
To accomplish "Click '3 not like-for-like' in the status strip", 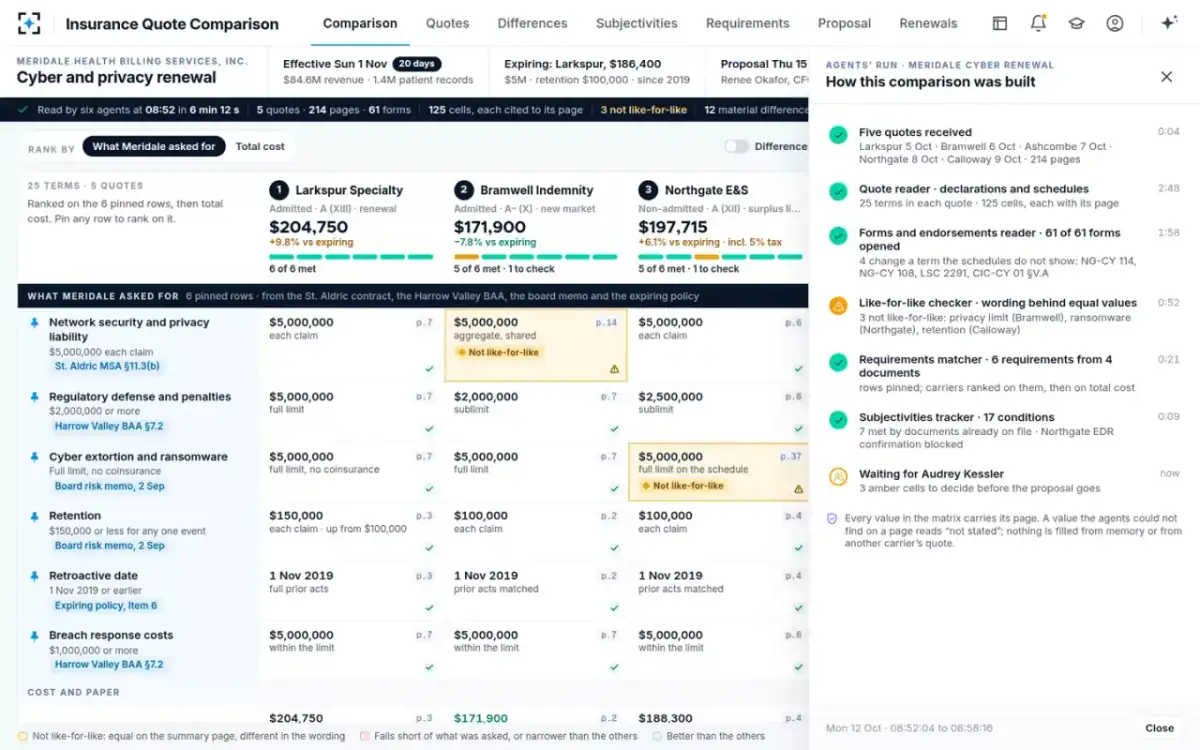I will click(x=642, y=110).
